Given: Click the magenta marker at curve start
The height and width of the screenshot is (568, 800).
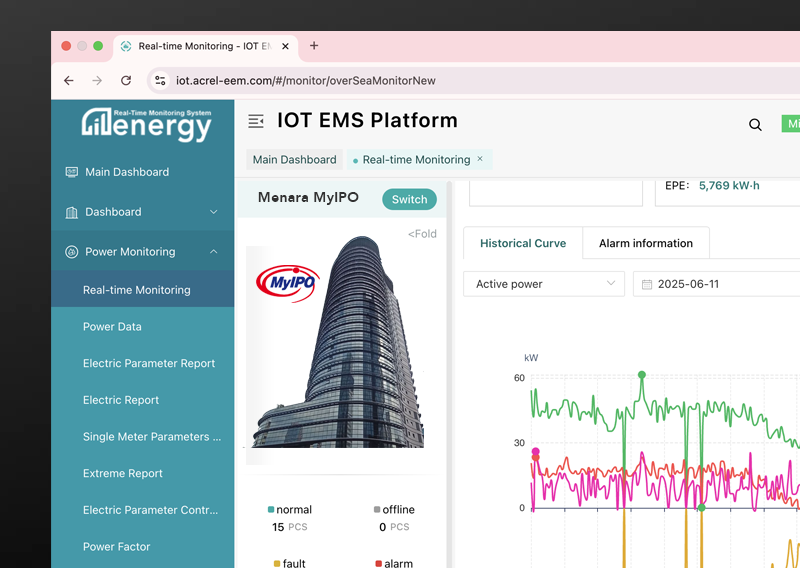Looking at the screenshot, I should 535,451.
